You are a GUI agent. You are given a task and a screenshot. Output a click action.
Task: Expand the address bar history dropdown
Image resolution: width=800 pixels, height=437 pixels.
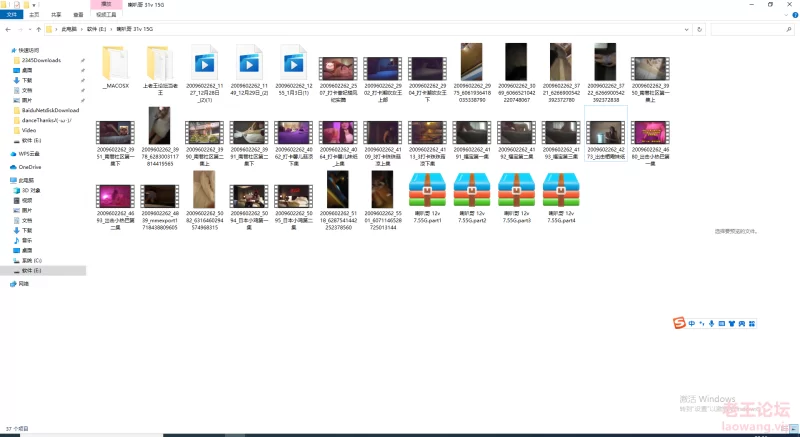(686, 30)
